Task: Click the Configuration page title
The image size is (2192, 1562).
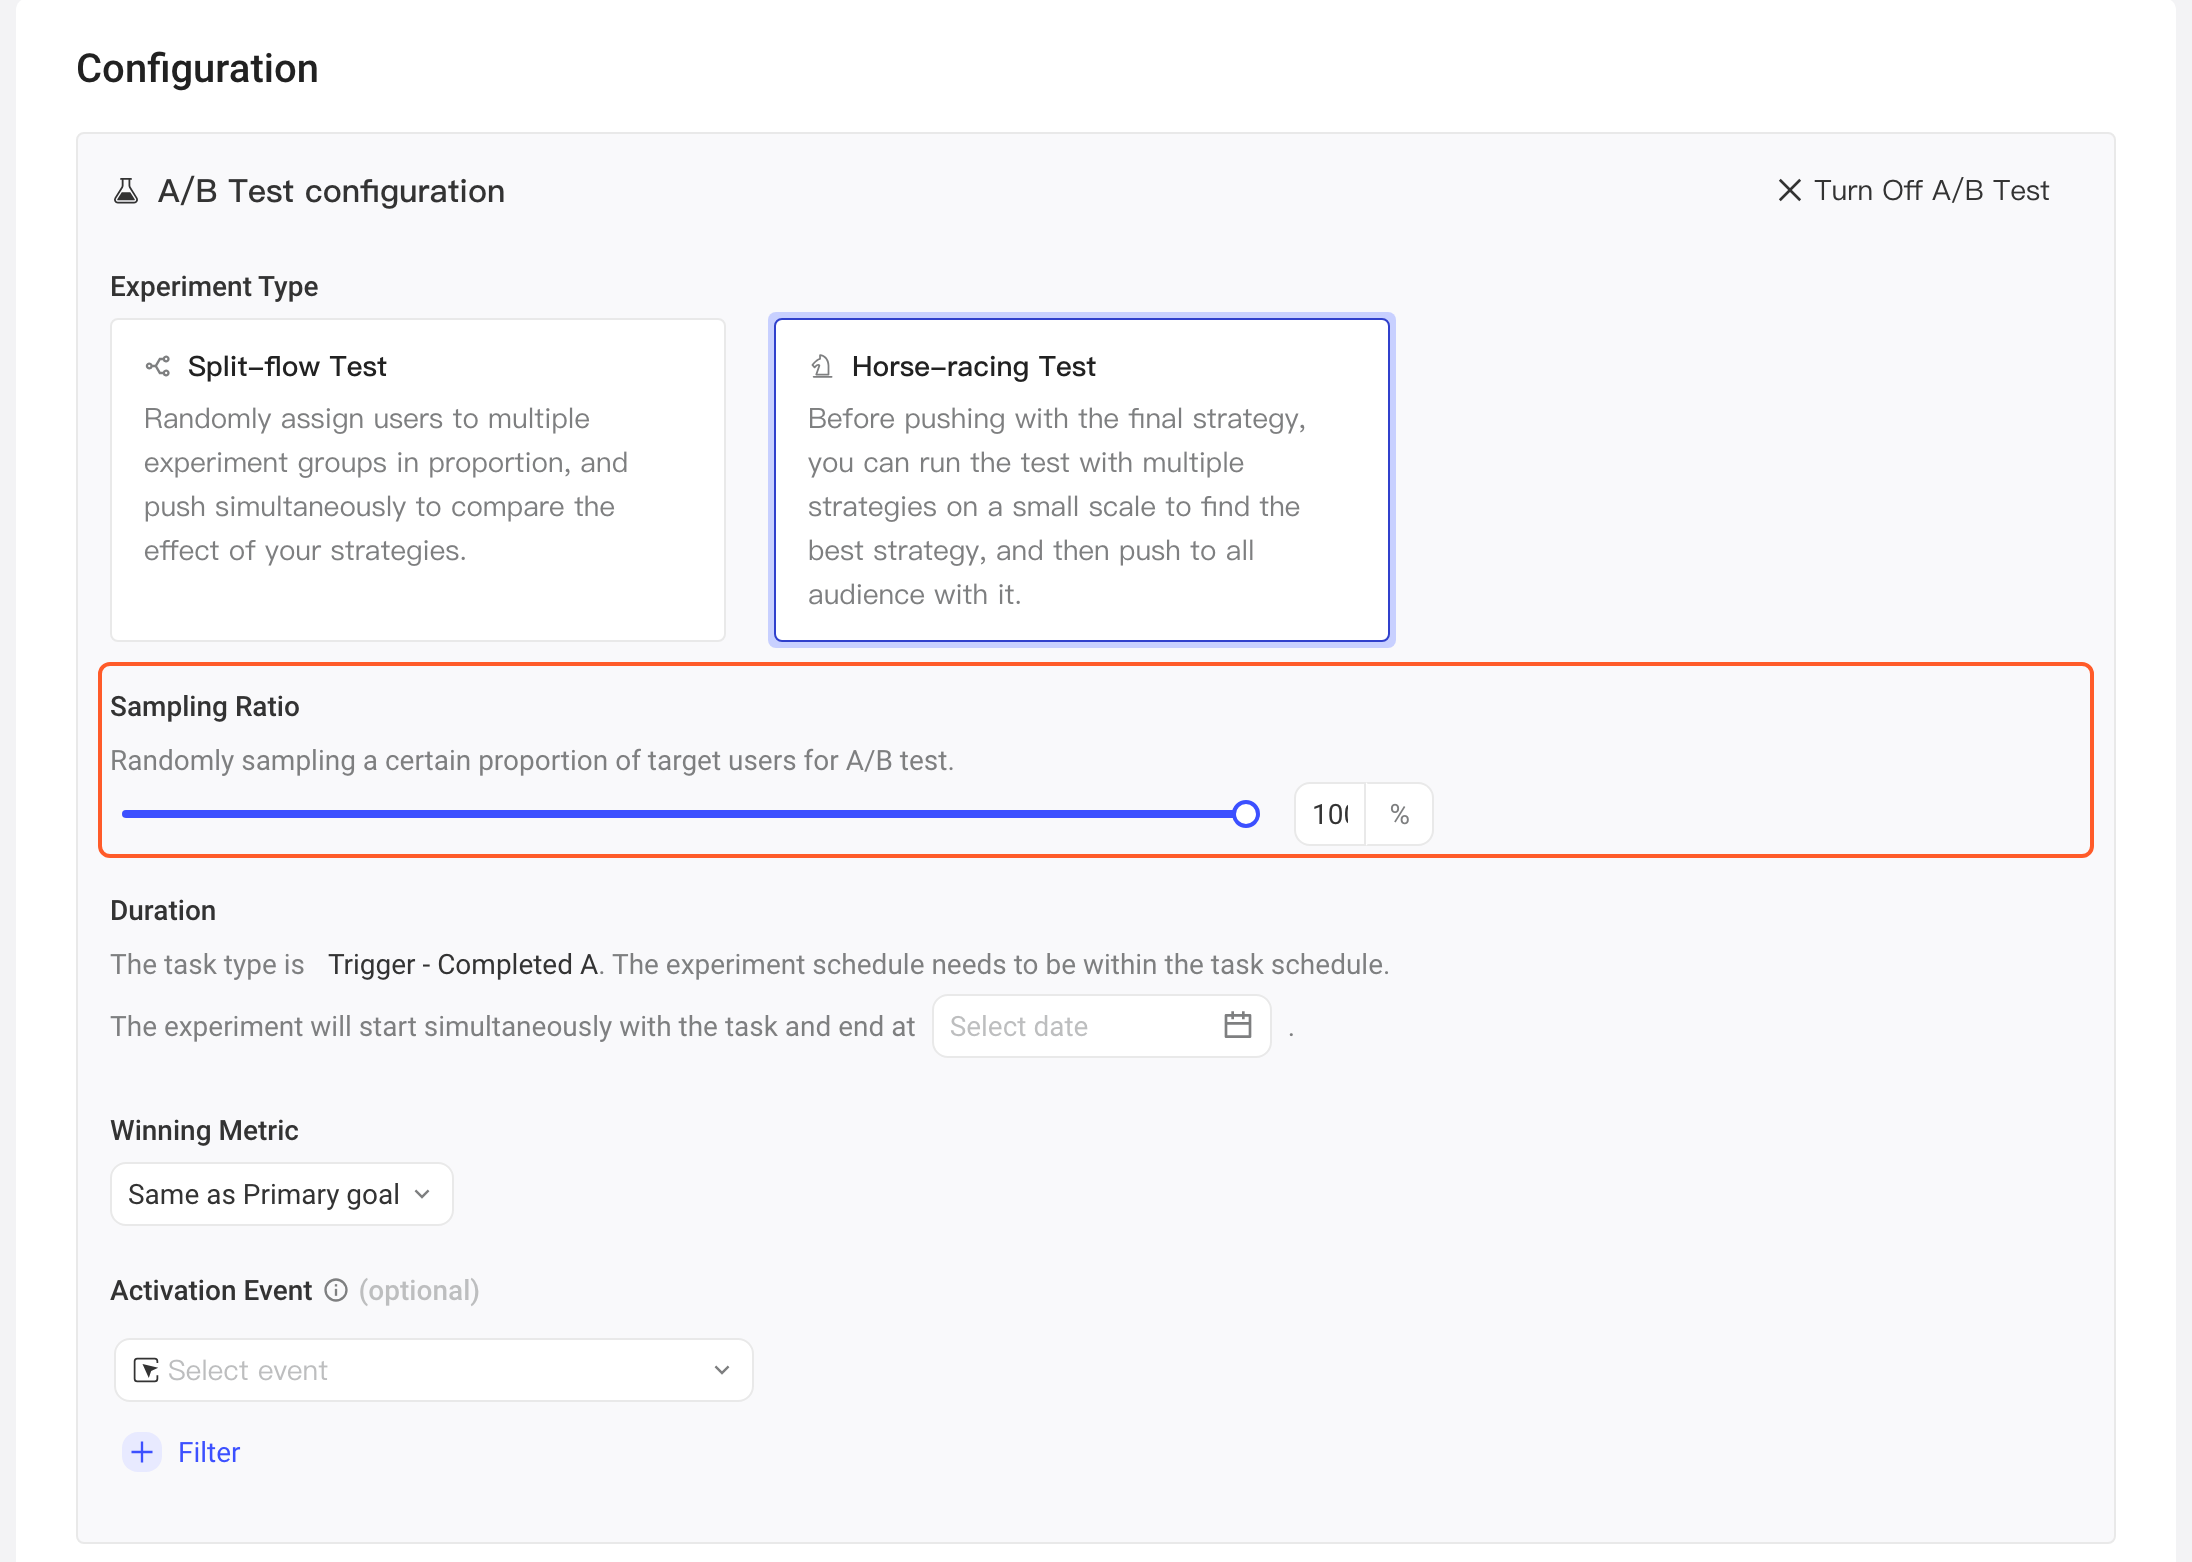Action: 198,68
